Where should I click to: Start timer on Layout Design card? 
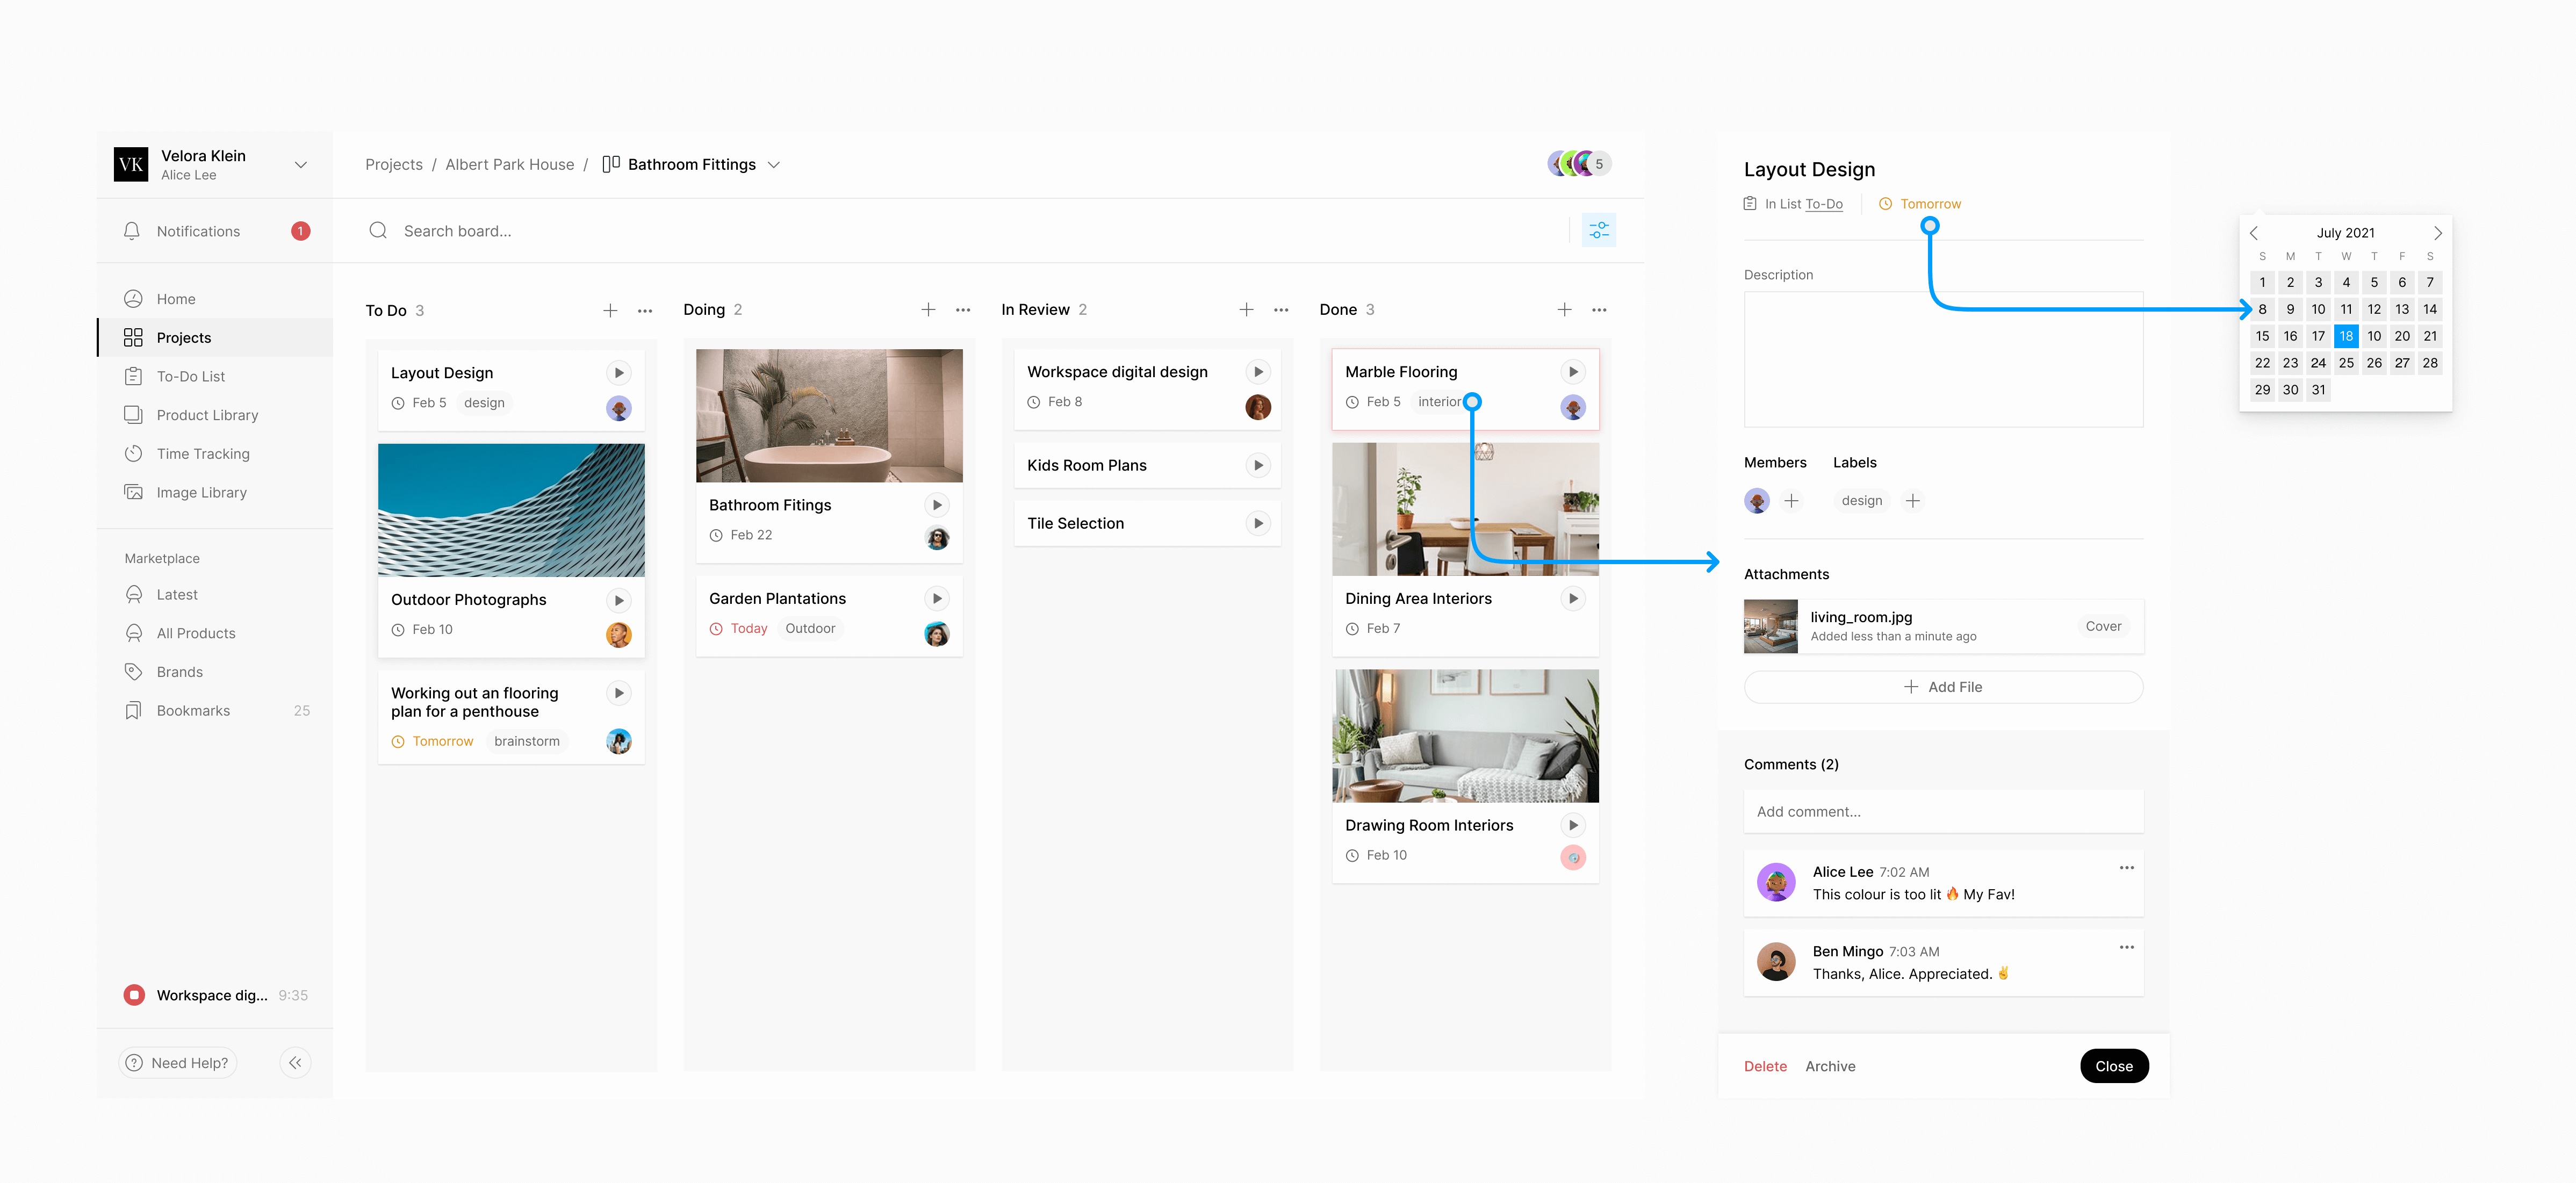619,372
